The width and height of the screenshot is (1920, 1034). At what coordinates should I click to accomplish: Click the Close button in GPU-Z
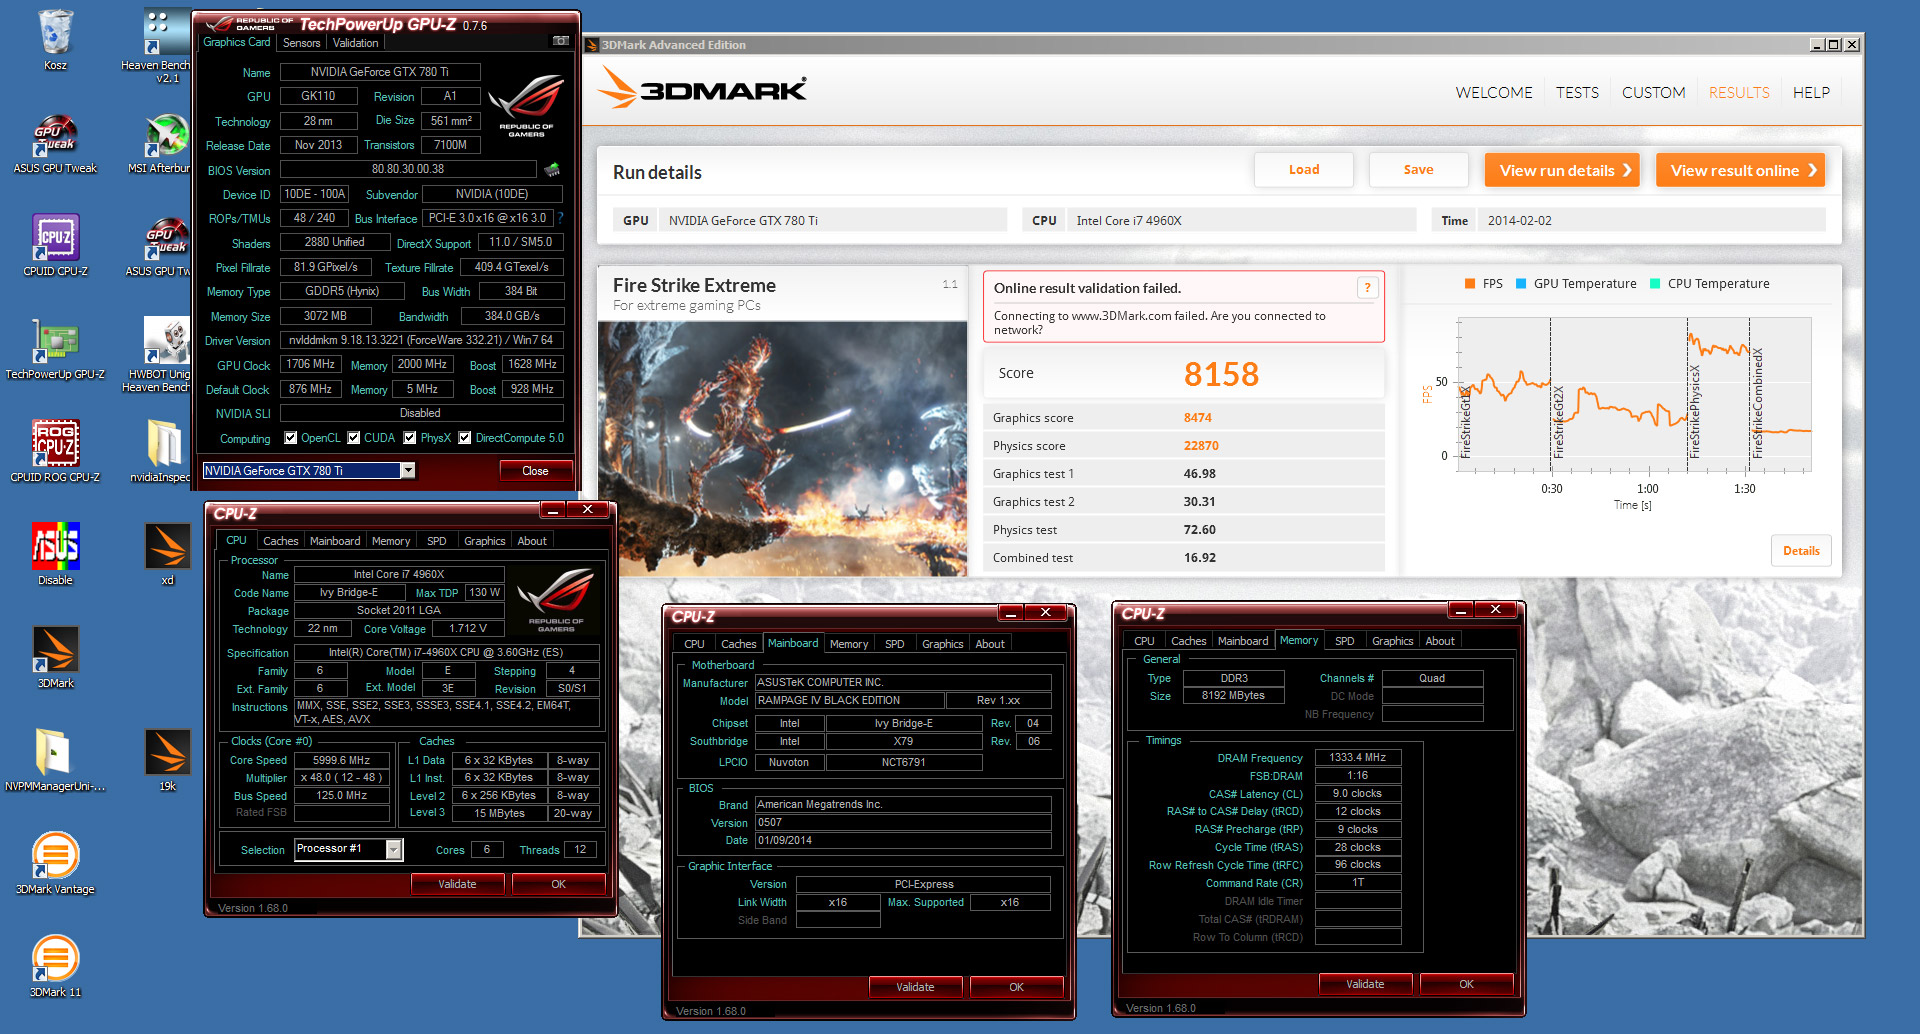(x=535, y=471)
